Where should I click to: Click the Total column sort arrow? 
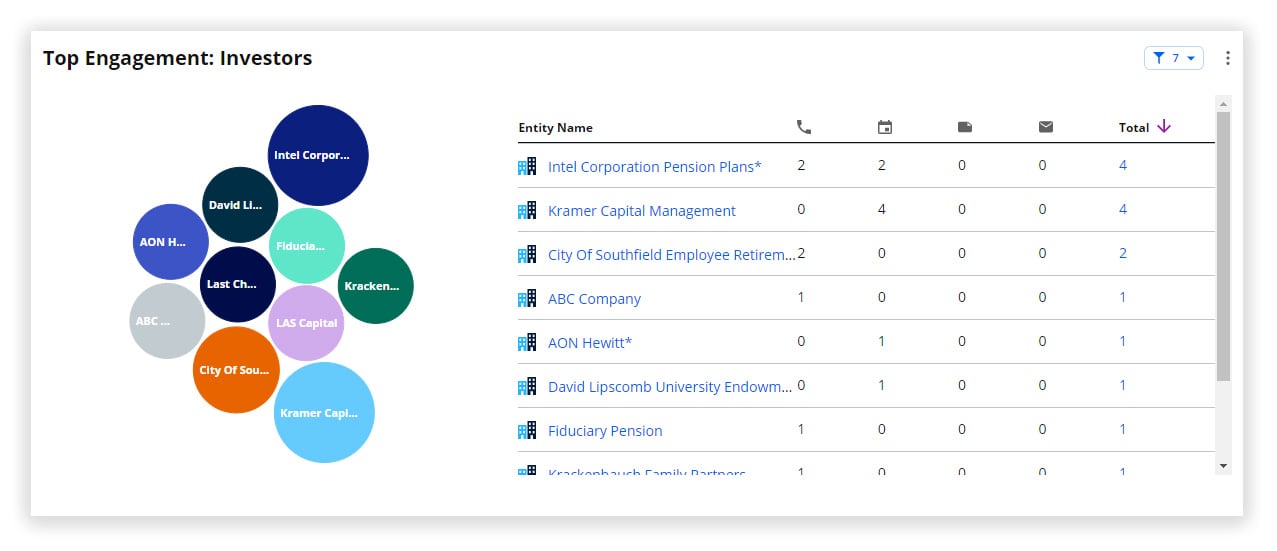(1163, 126)
